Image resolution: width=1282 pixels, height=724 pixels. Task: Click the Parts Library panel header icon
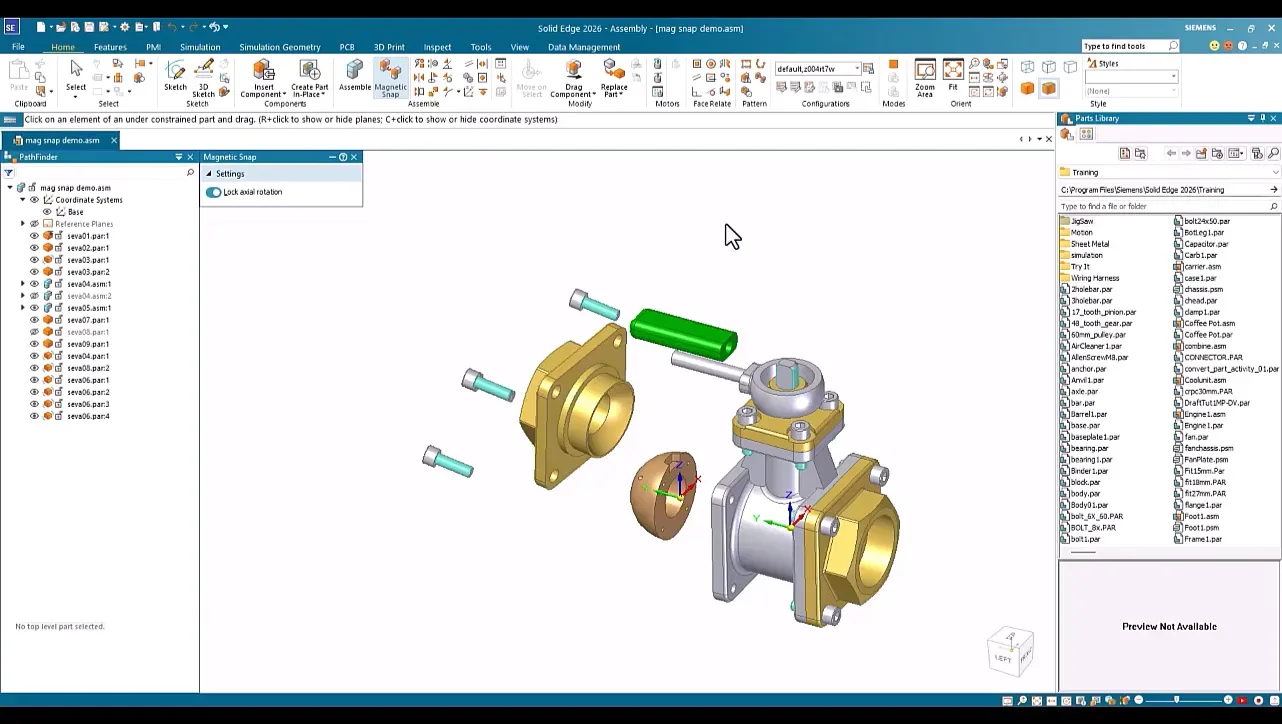pos(1067,118)
